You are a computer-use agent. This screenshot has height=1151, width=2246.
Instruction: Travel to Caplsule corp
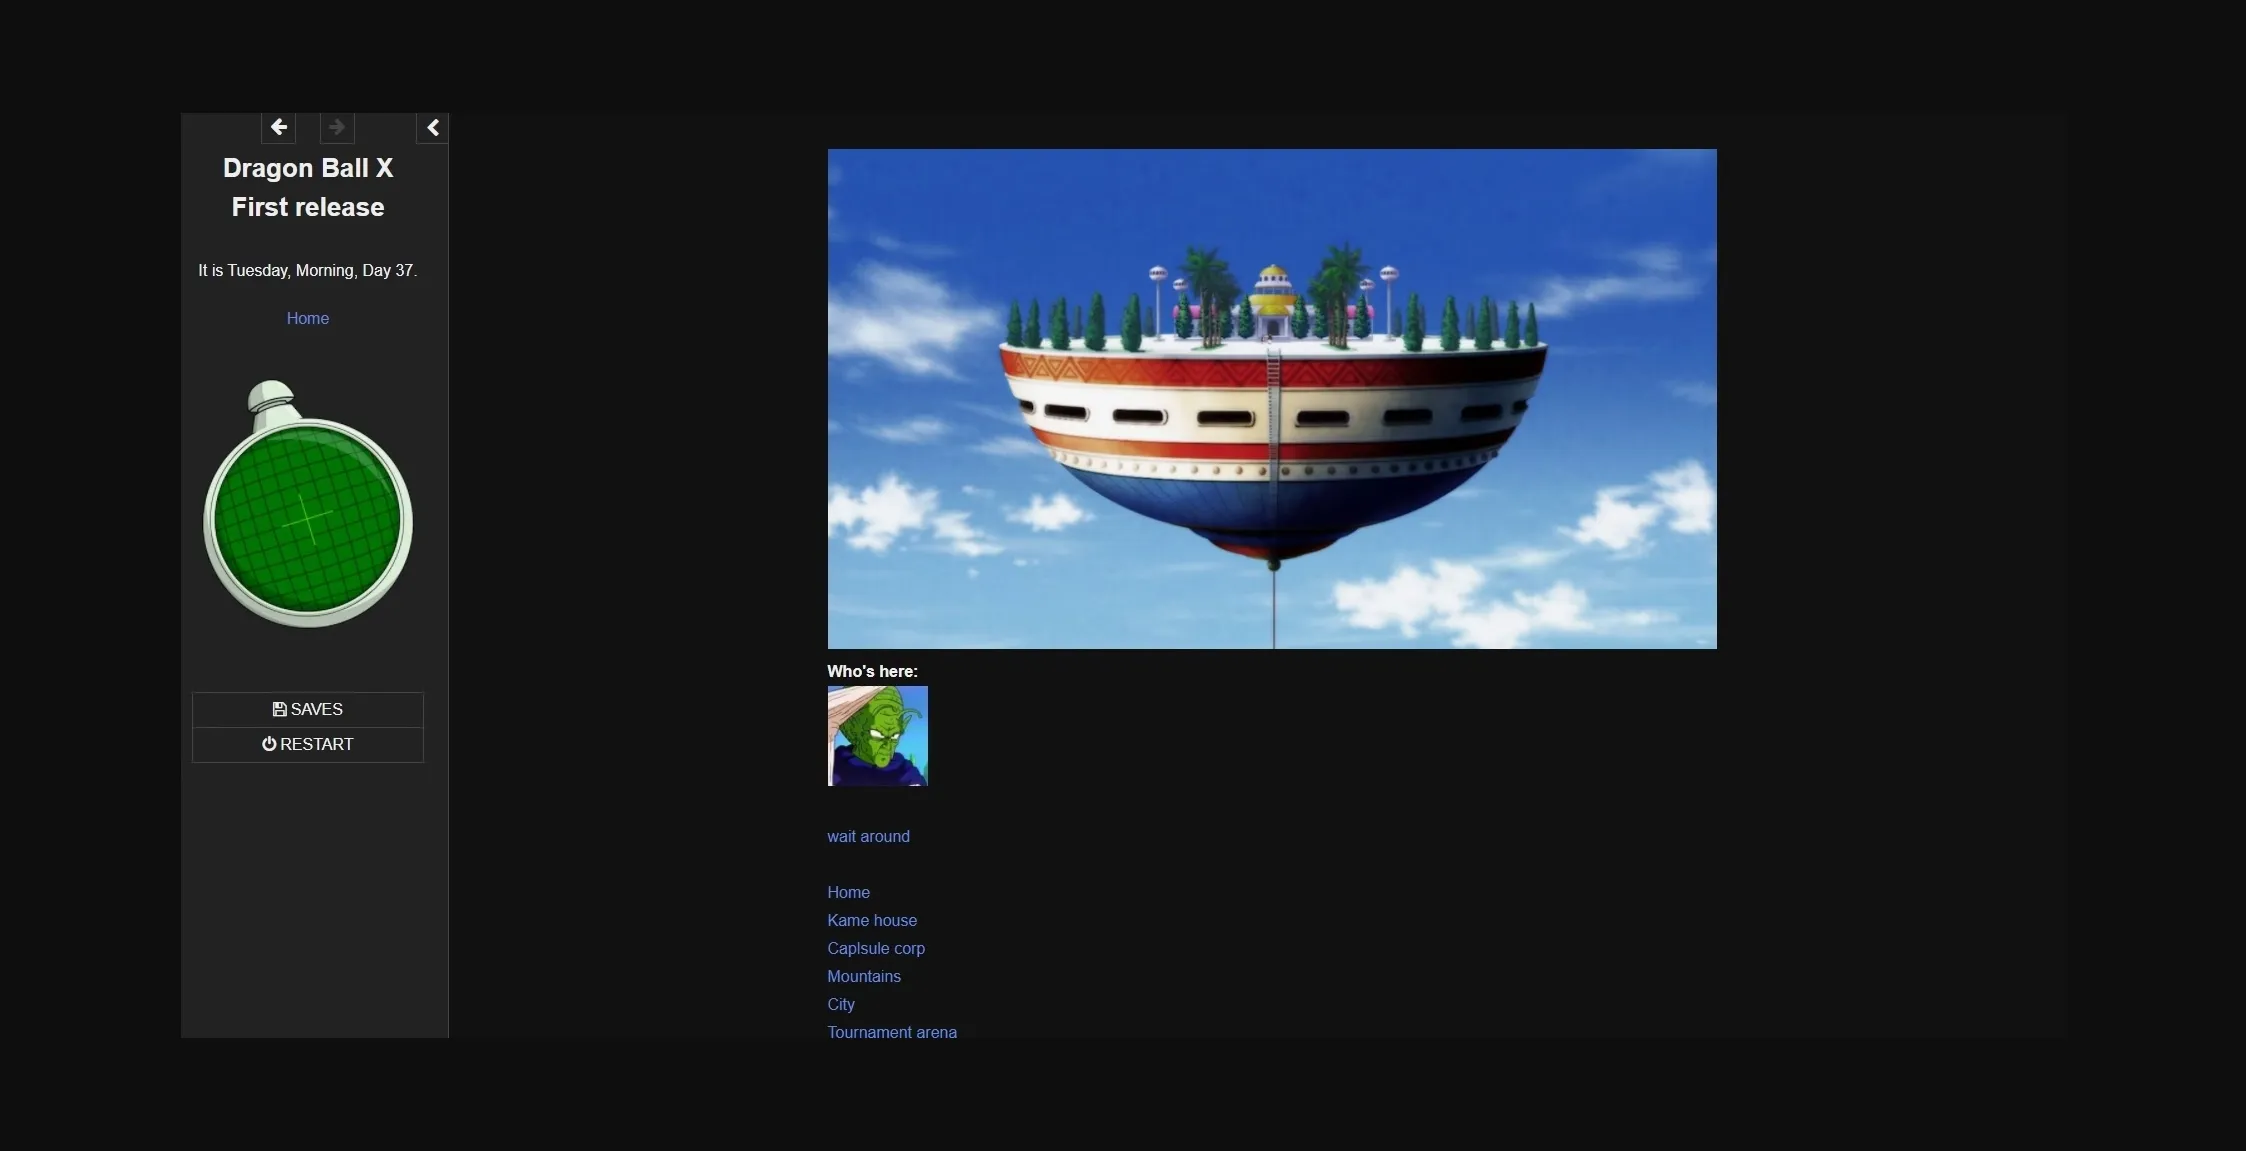[875, 948]
